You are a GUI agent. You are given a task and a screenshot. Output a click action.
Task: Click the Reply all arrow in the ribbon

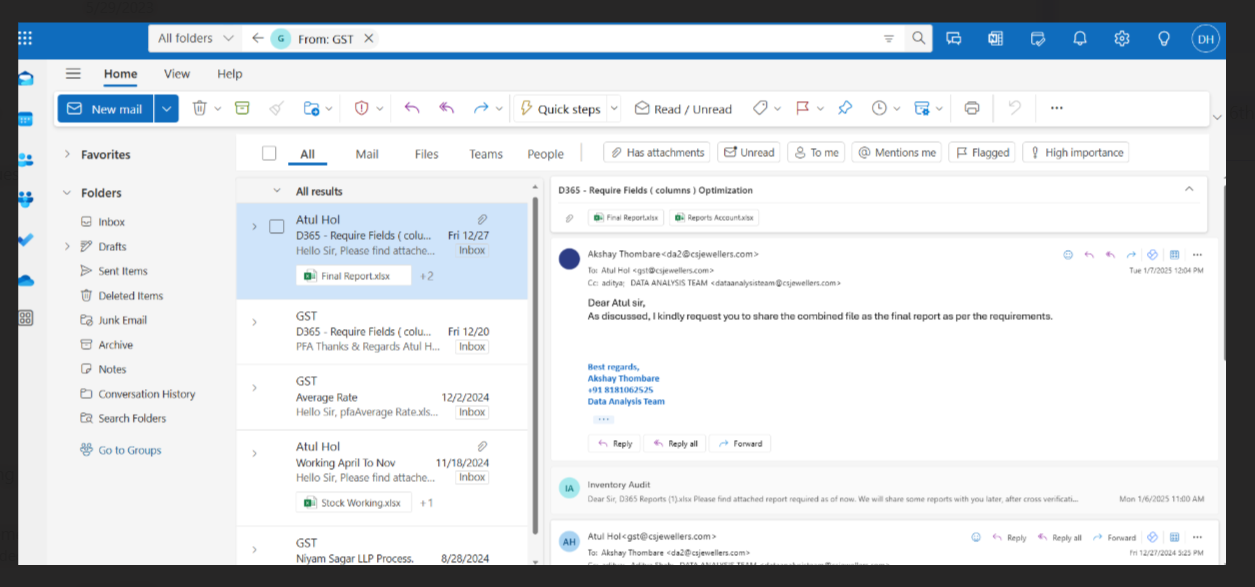point(447,108)
